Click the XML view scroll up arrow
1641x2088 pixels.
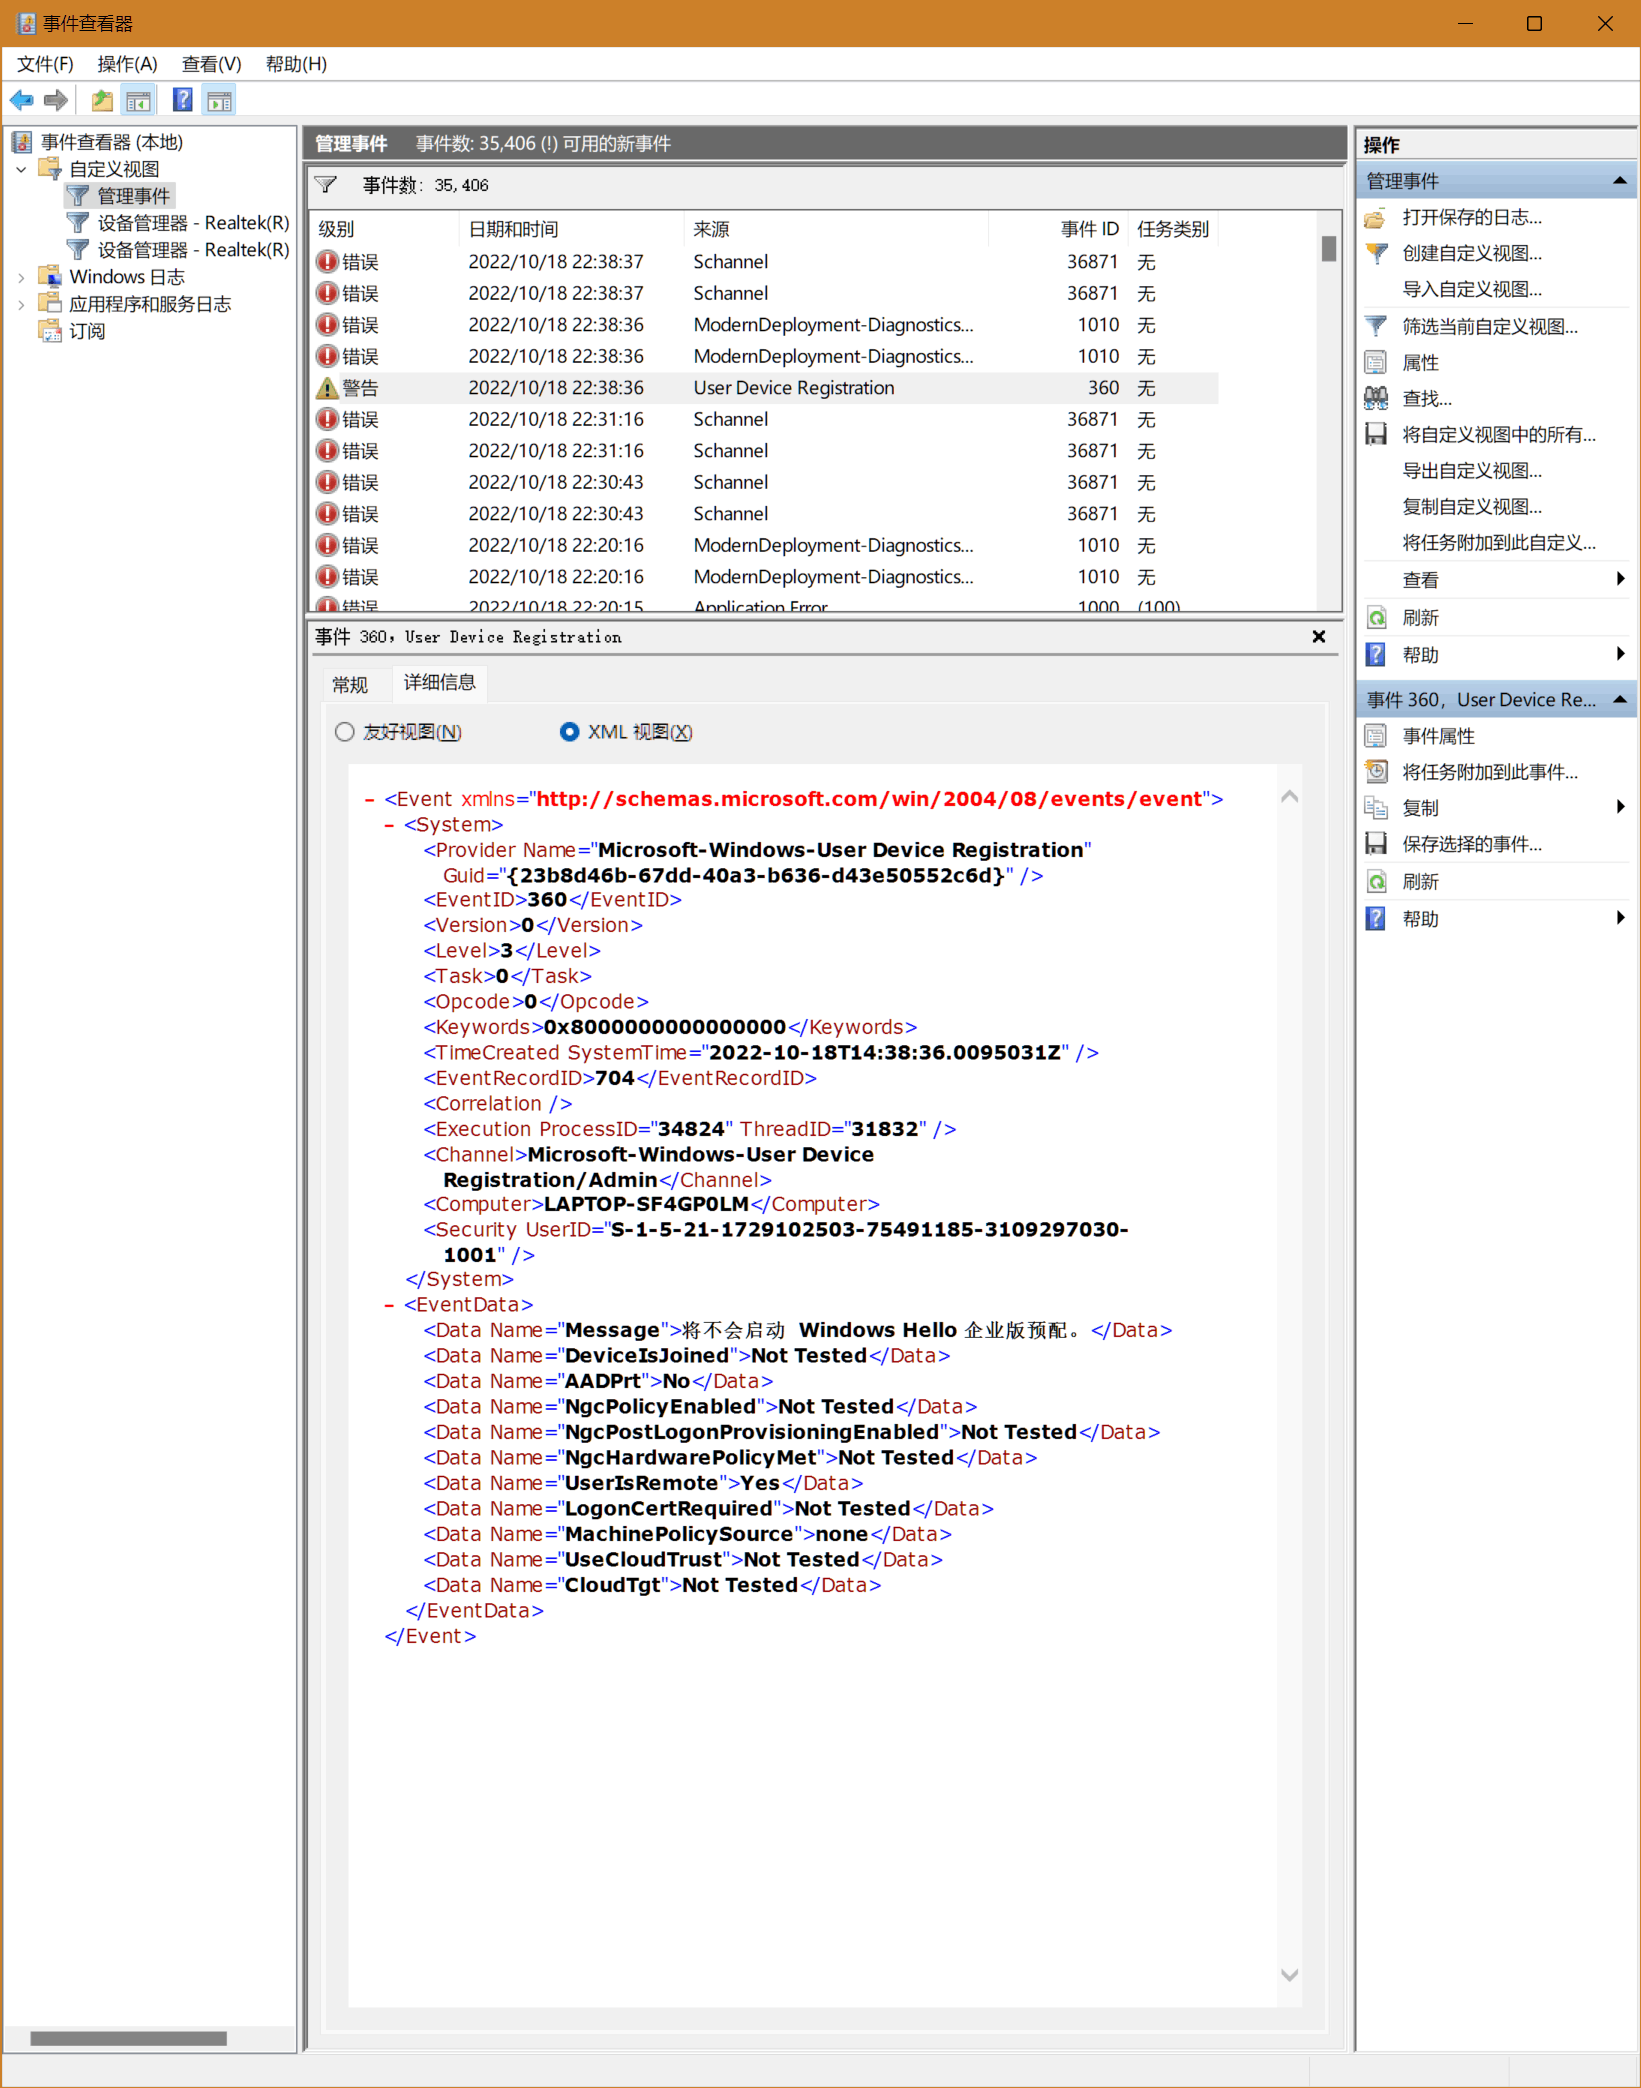pyautogui.click(x=1290, y=797)
